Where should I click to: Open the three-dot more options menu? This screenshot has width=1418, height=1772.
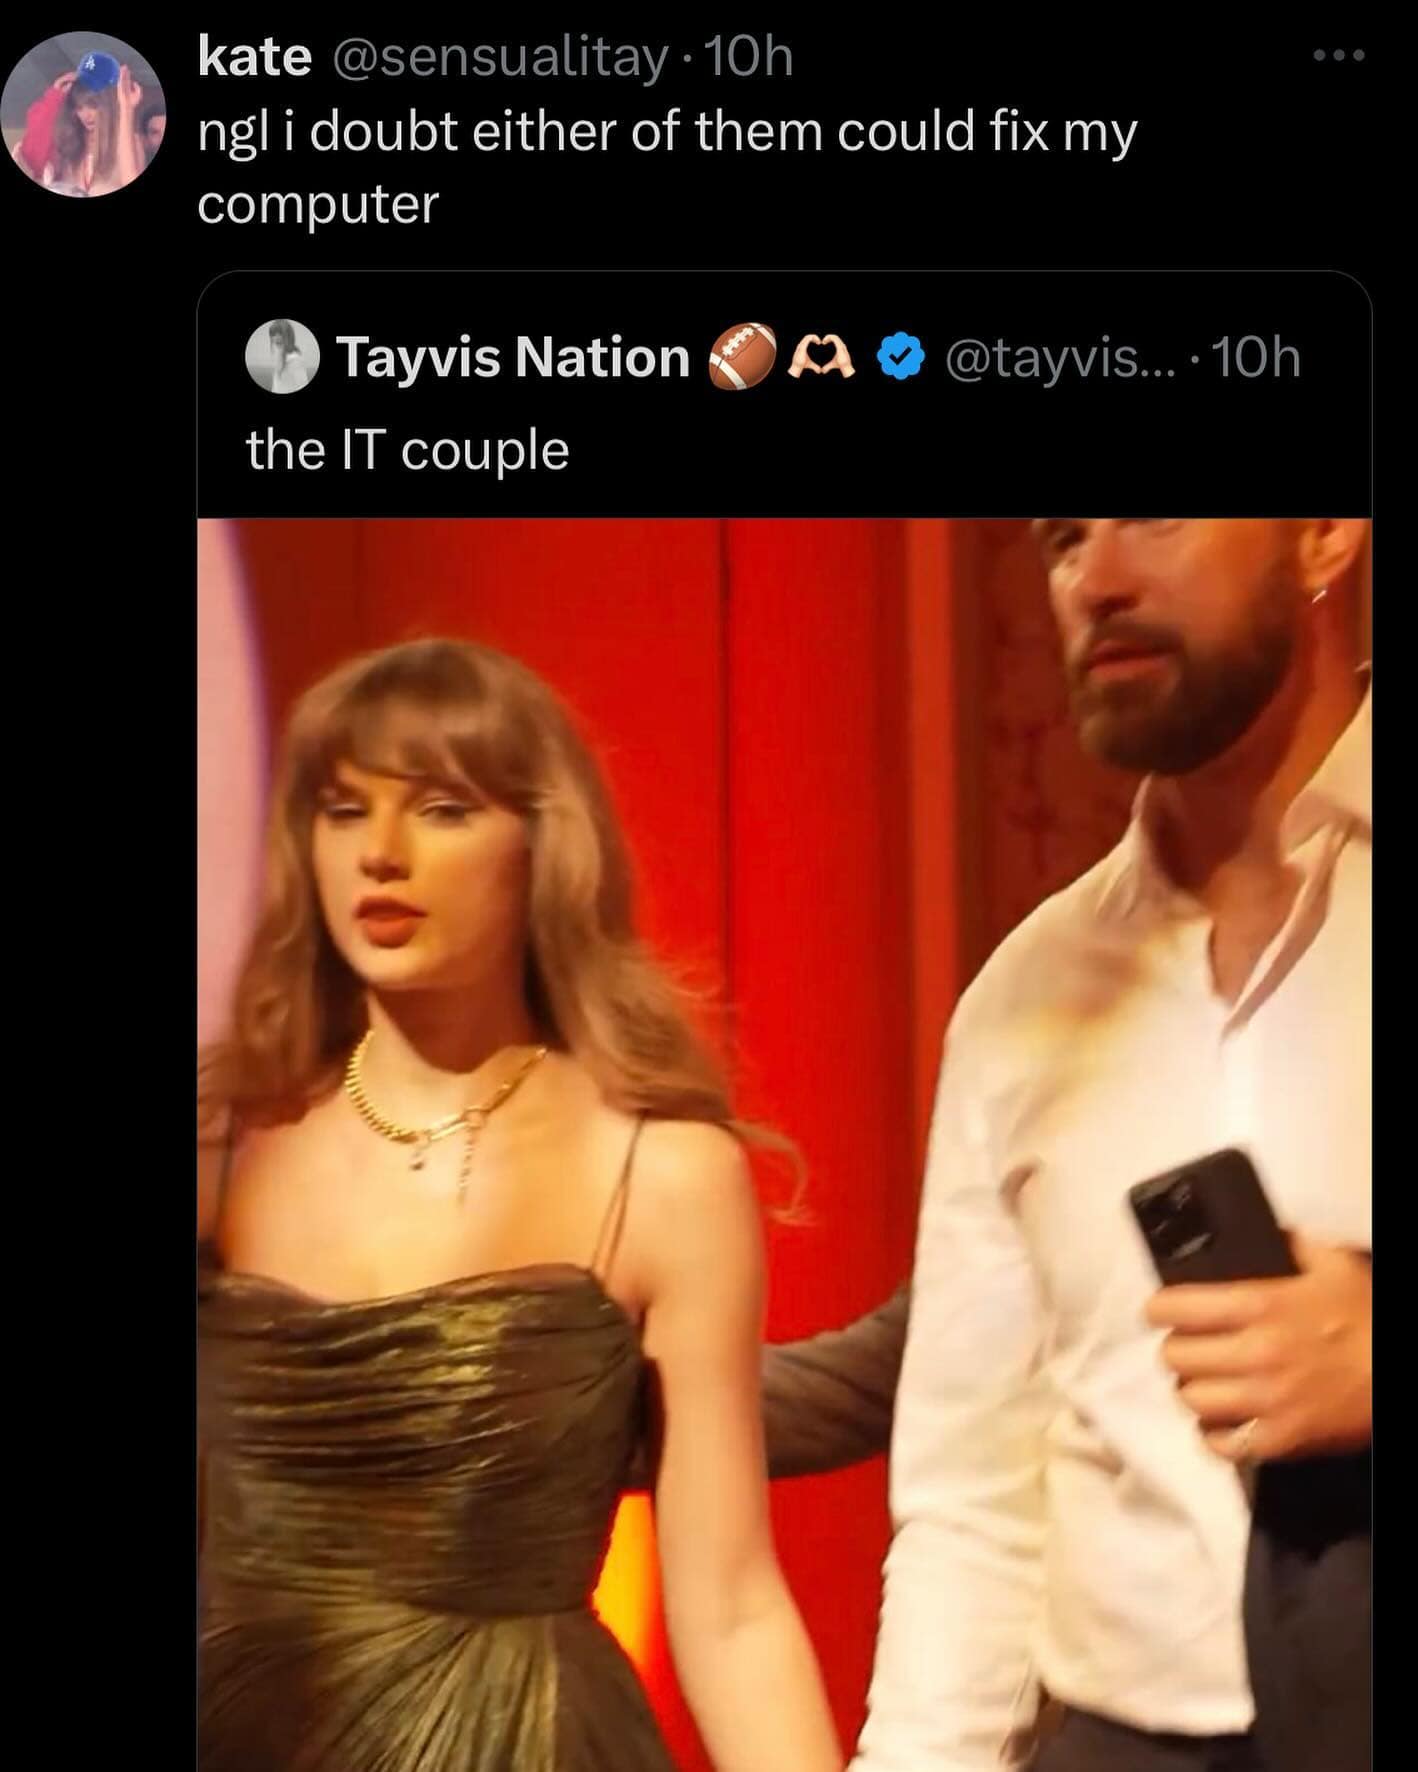1338,56
